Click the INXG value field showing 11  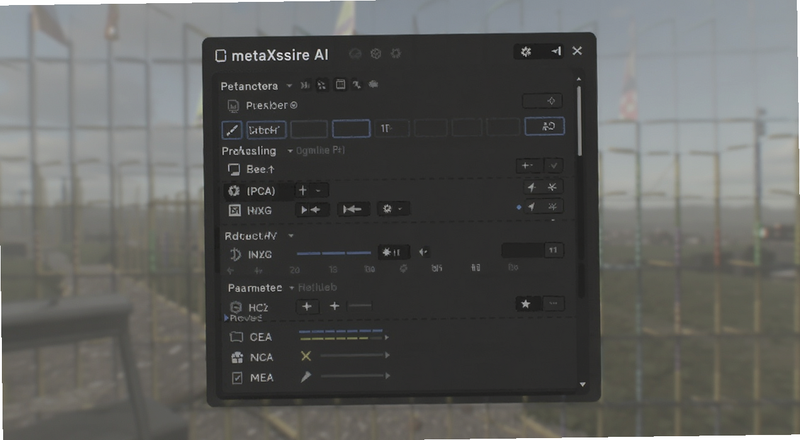click(x=533, y=250)
